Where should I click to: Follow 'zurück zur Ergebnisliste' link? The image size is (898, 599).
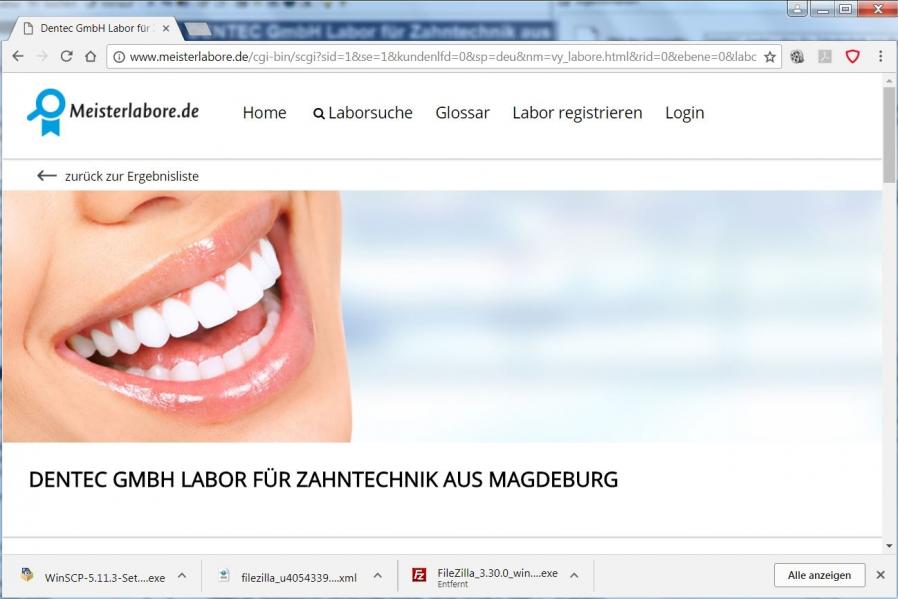click(x=132, y=176)
